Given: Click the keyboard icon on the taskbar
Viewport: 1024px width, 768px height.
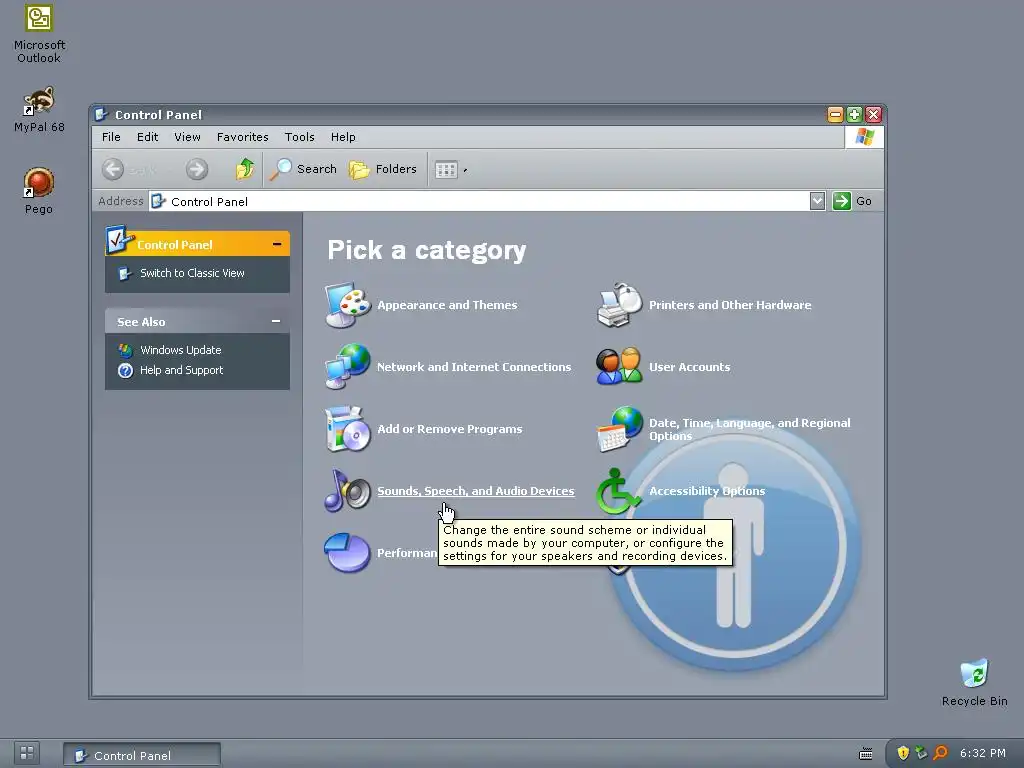Looking at the screenshot, I should tap(866, 754).
